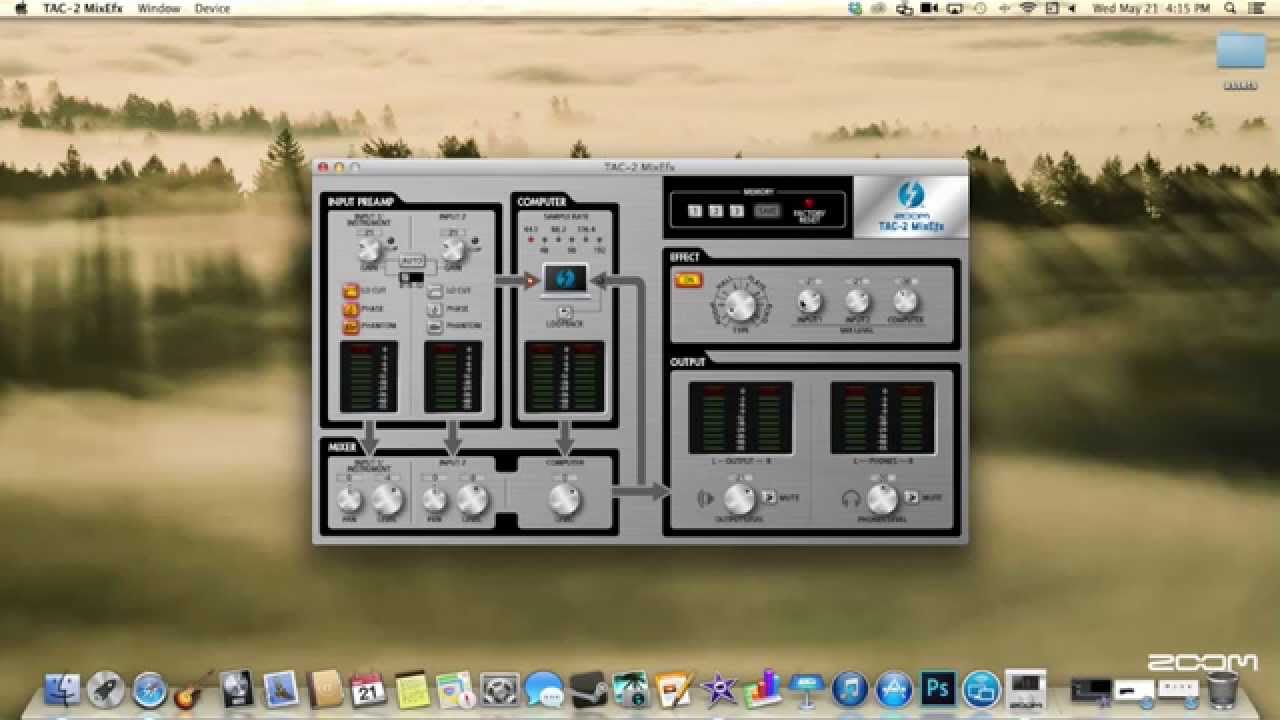Open the Trash in the Dock
The height and width of the screenshot is (720, 1280).
point(1222,689)
